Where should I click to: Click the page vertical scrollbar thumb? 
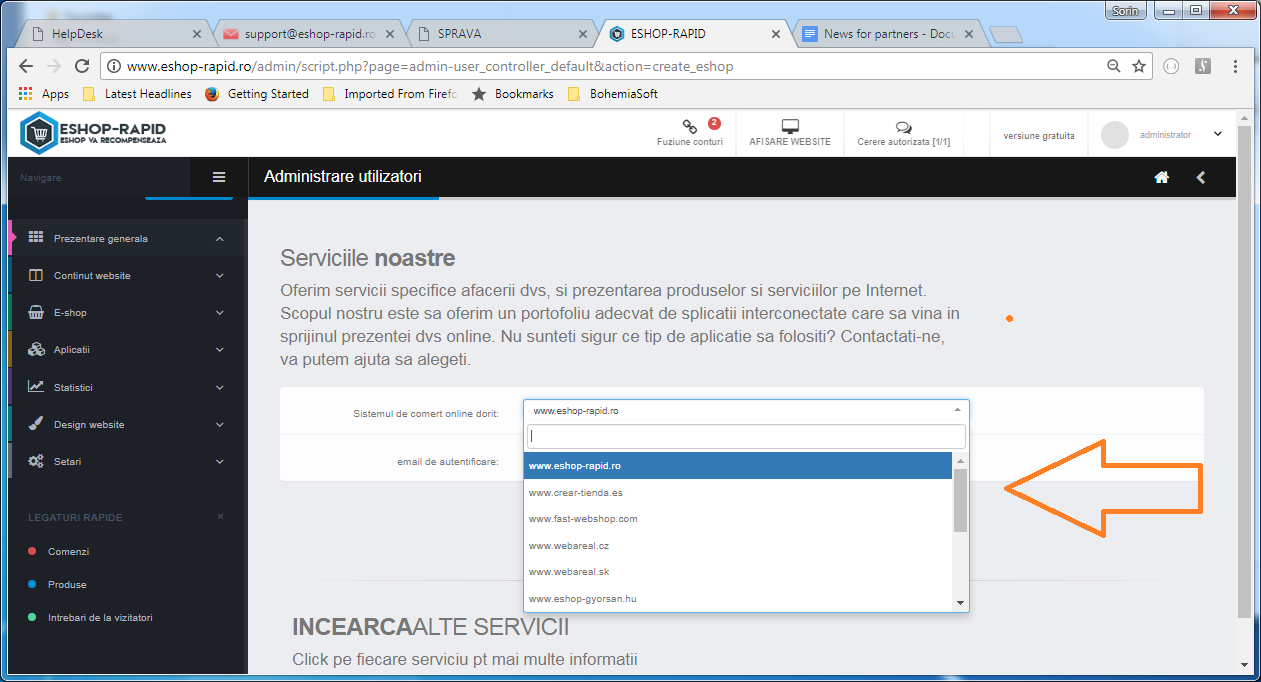[x=1243, y=370]
